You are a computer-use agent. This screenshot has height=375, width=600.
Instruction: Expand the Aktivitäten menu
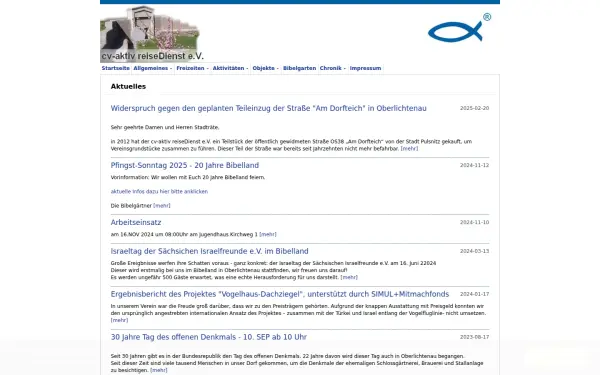click(230, 68)
